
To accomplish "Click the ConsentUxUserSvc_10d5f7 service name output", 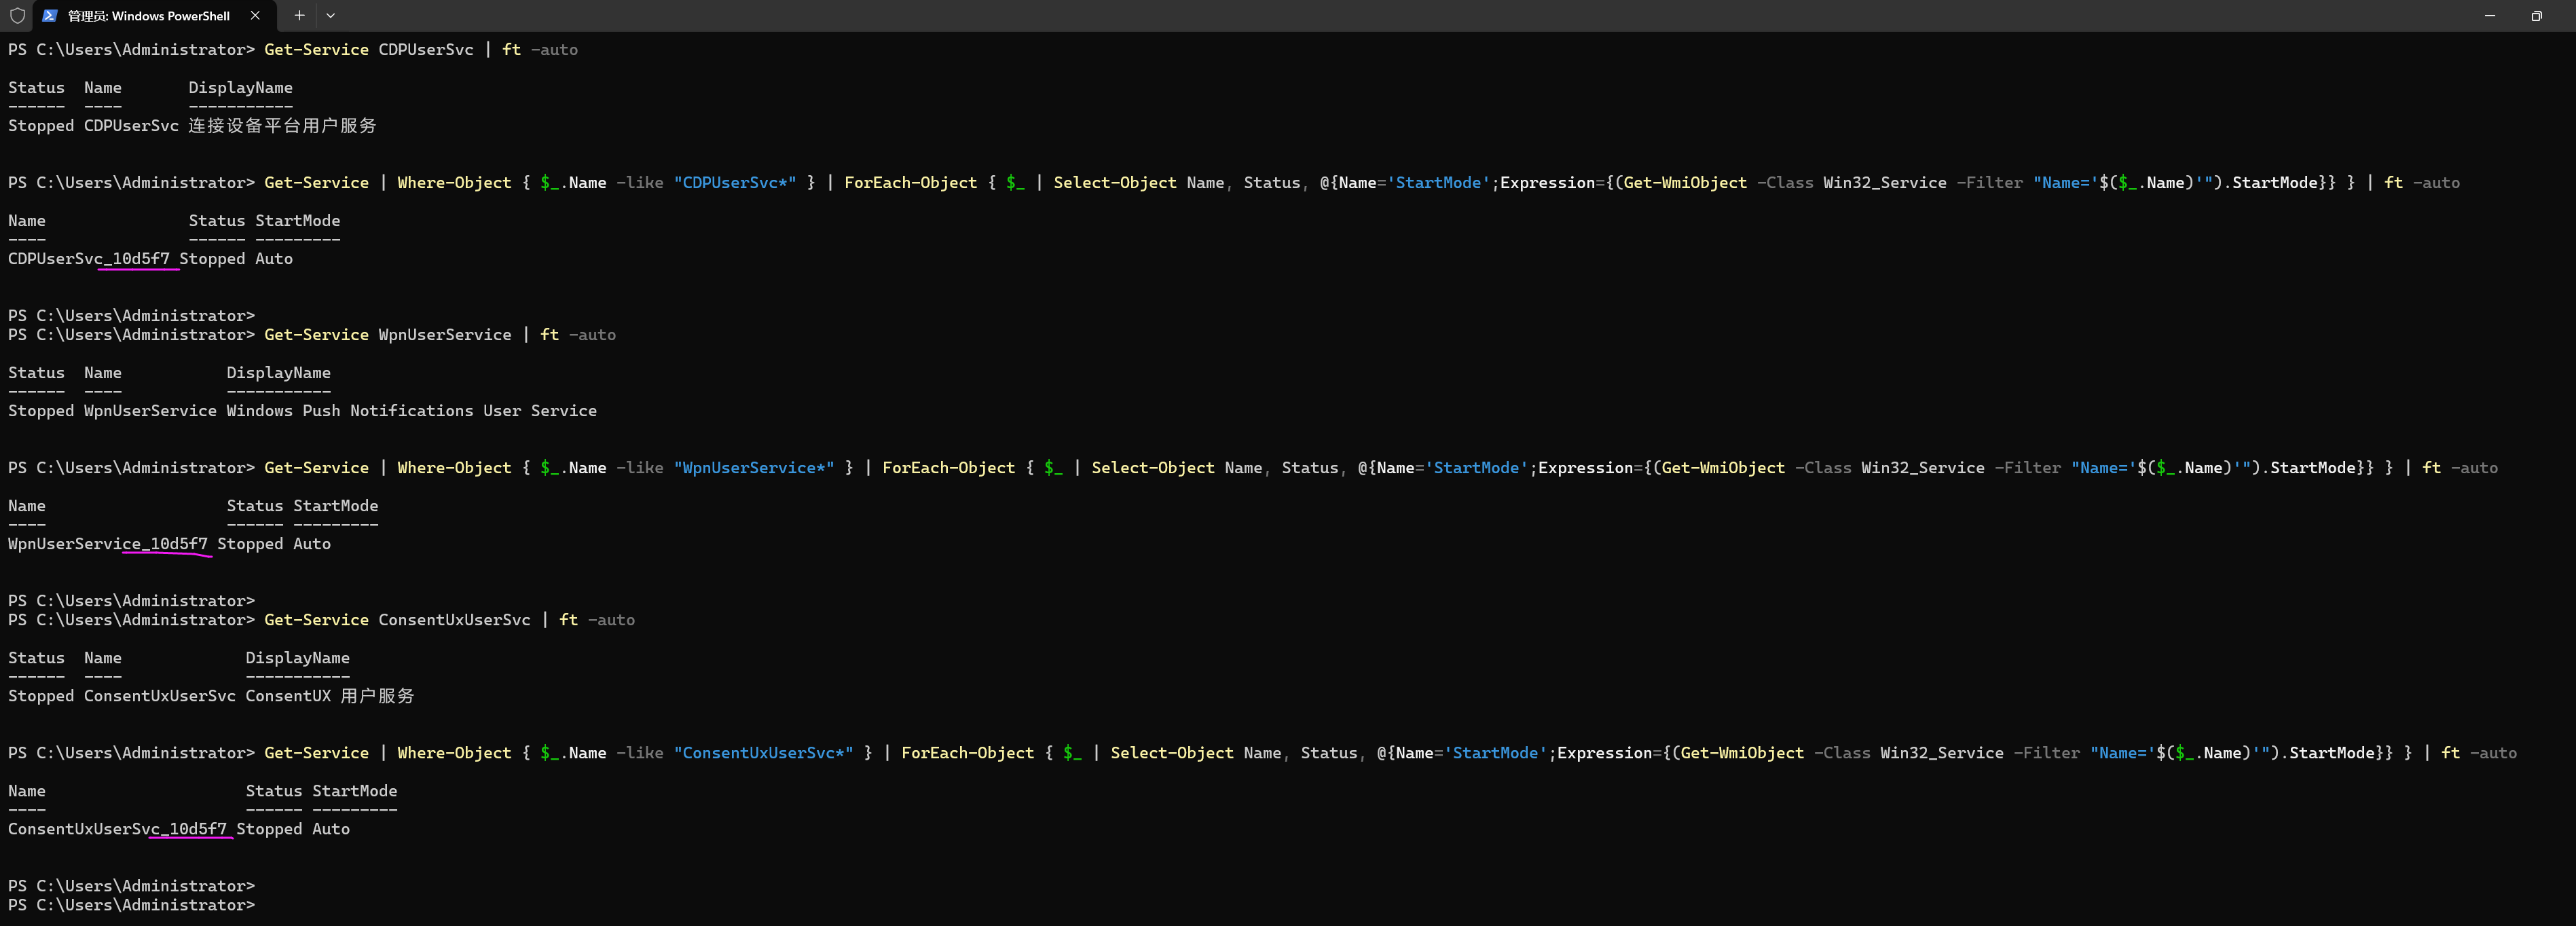I will pyautogui.click(x=117, y=828).
